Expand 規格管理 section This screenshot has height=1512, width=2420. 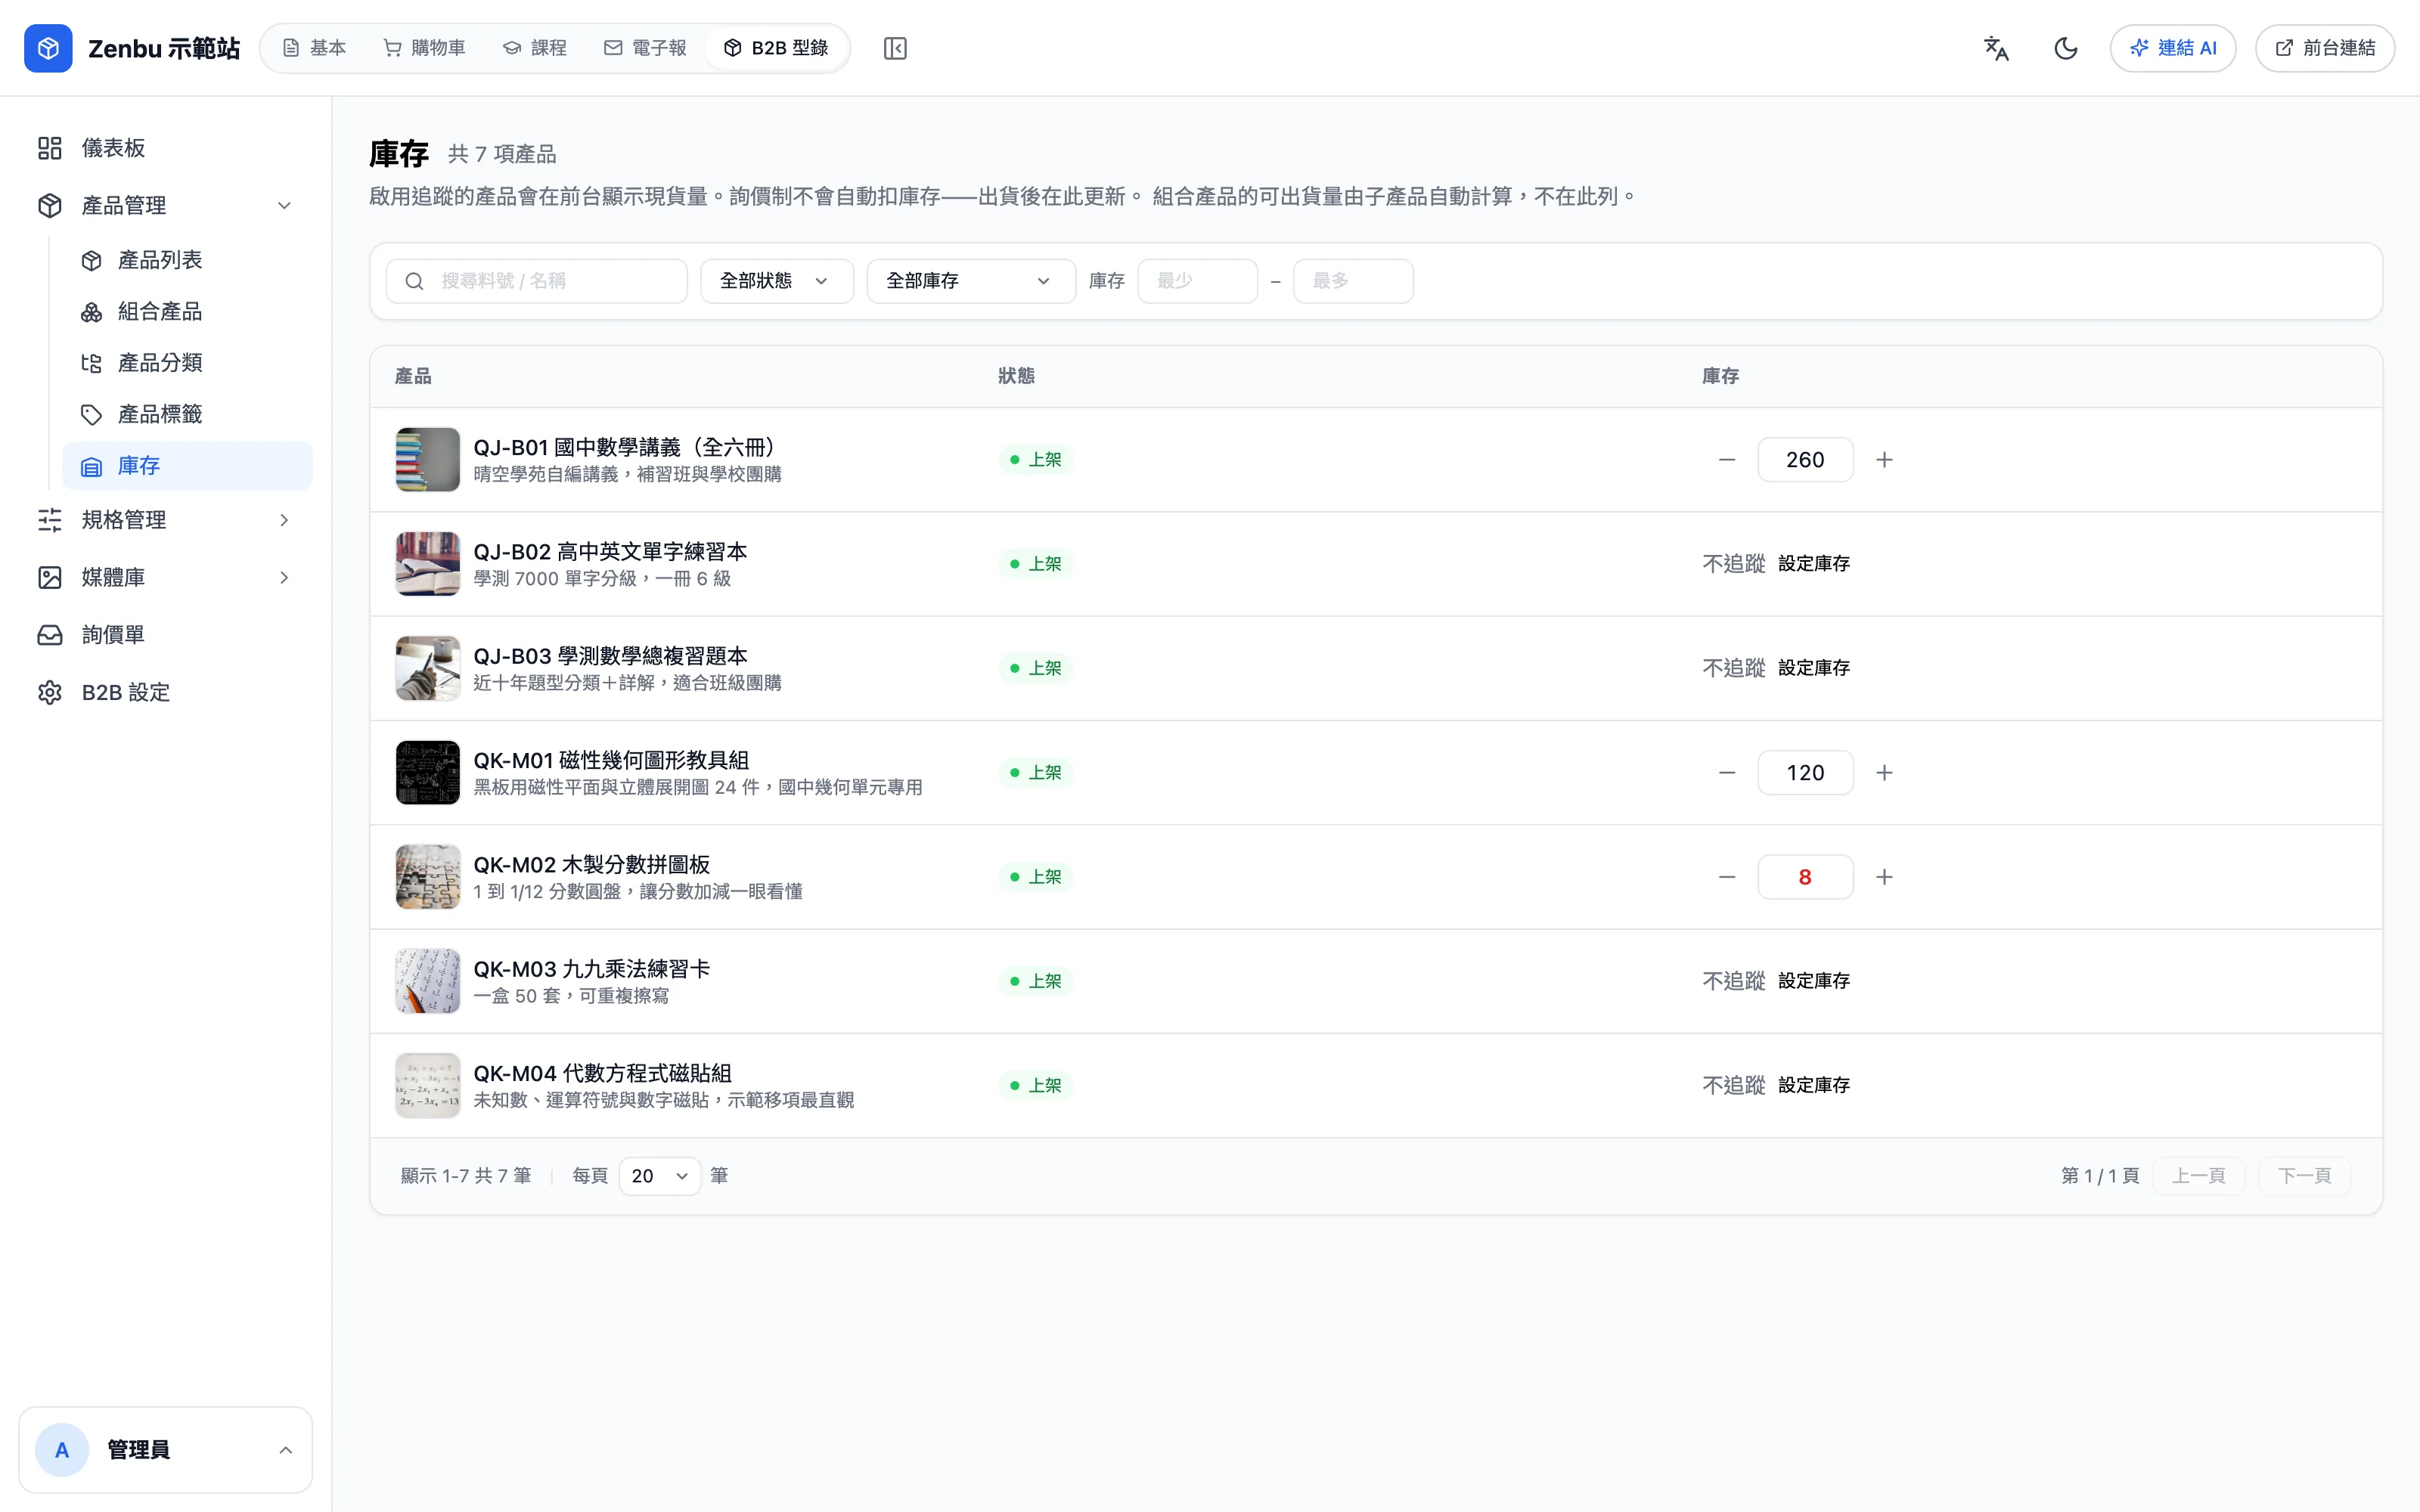(166, 520)
